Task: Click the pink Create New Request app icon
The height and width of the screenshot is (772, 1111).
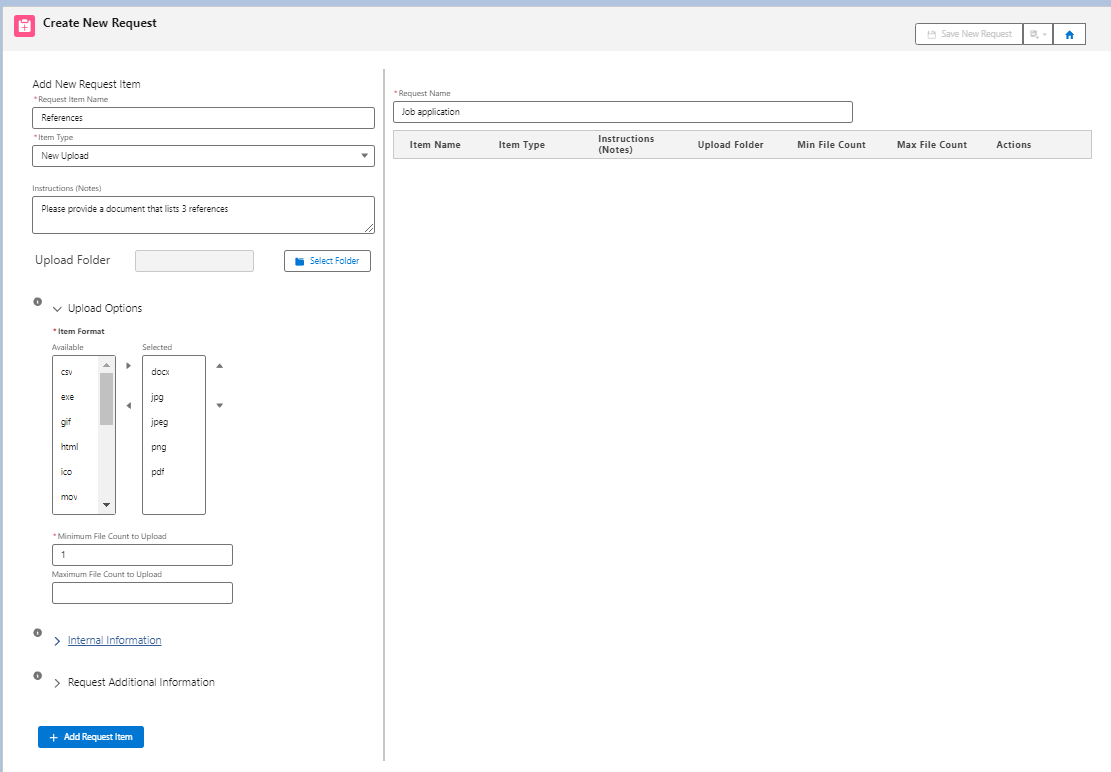Action: pos(25,27)
